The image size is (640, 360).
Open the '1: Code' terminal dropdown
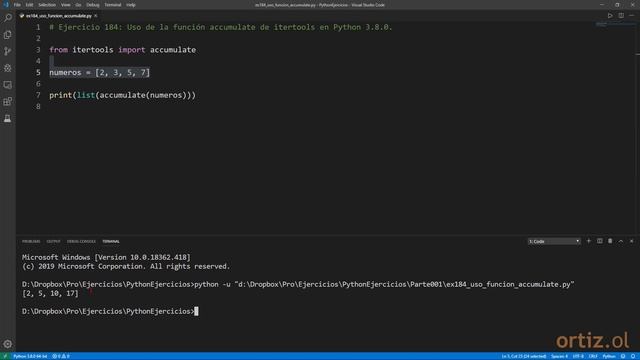point(554,241)
